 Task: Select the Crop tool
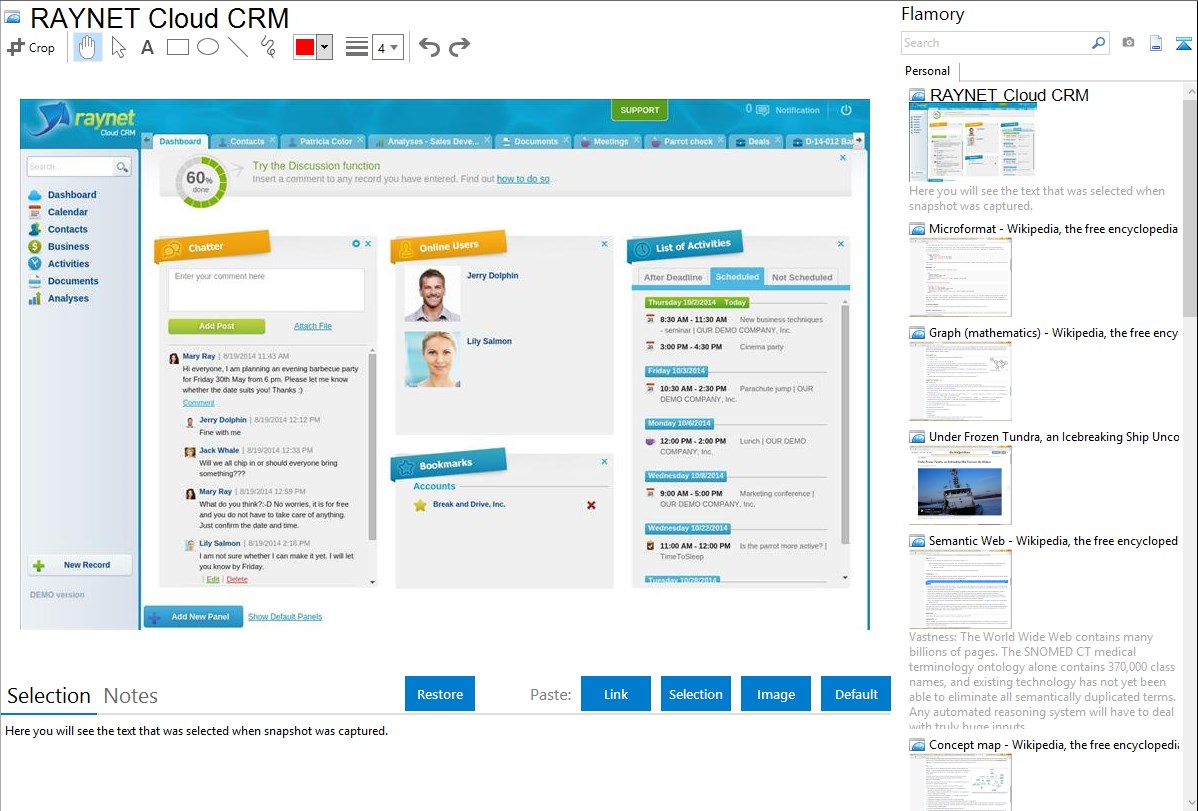tap(31, 47)
